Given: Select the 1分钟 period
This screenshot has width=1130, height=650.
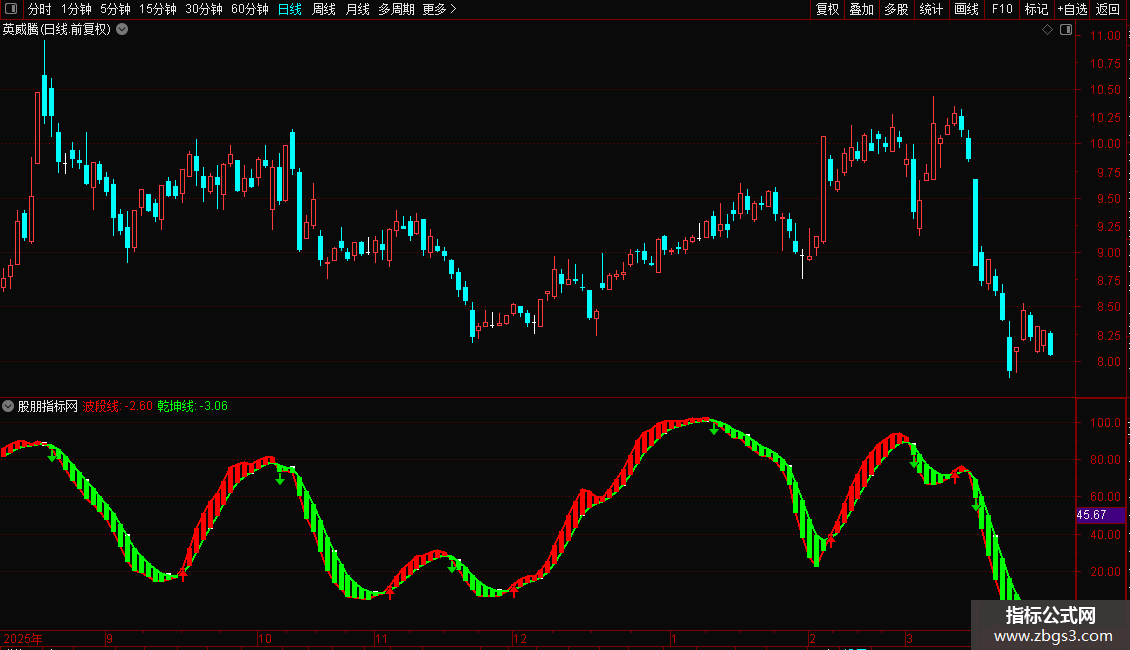Looking at the screenshot, I should coord(76,9).
